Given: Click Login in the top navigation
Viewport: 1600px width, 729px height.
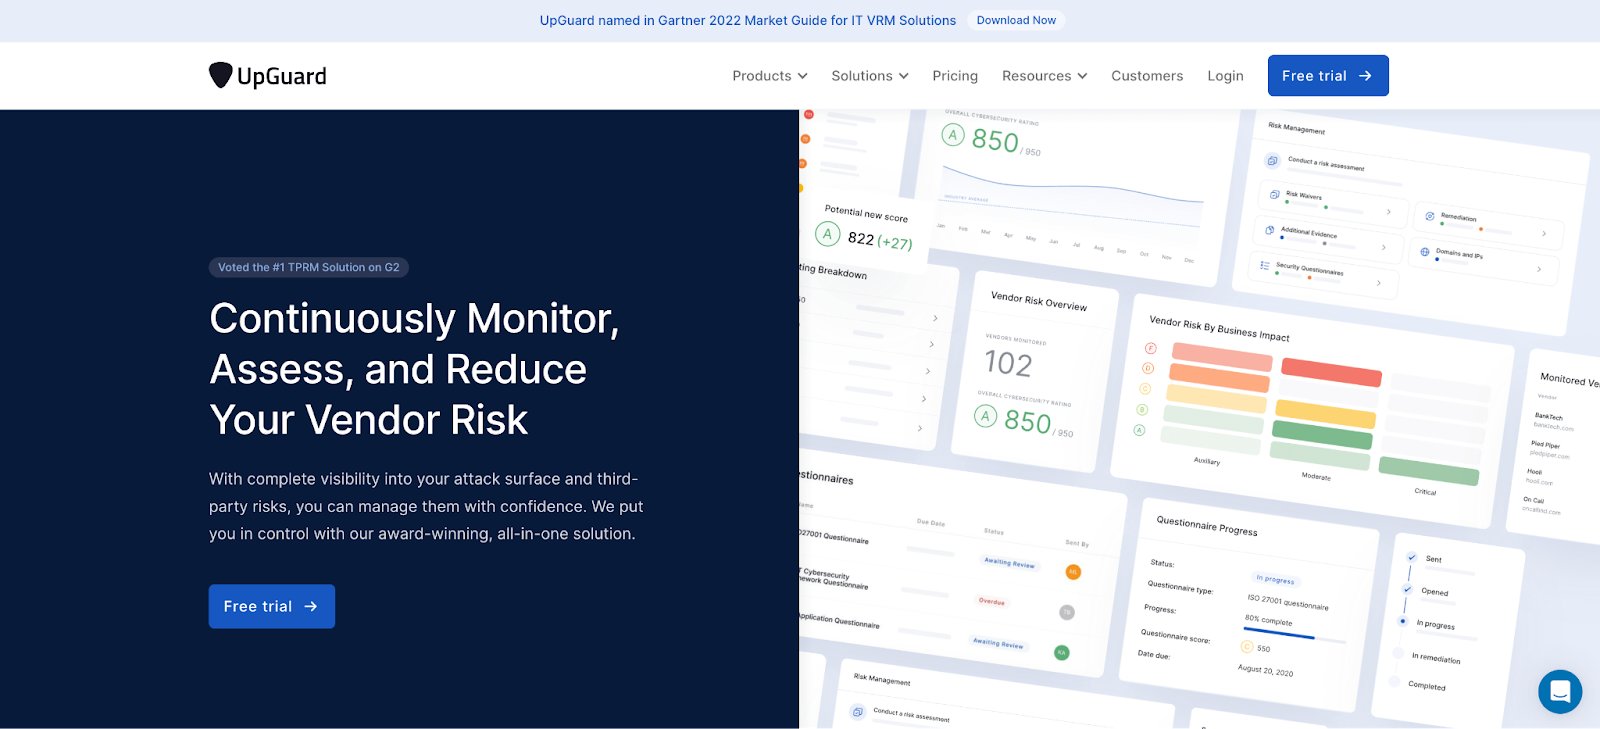Looking at the screenshot, I should tap(1225, 76).
